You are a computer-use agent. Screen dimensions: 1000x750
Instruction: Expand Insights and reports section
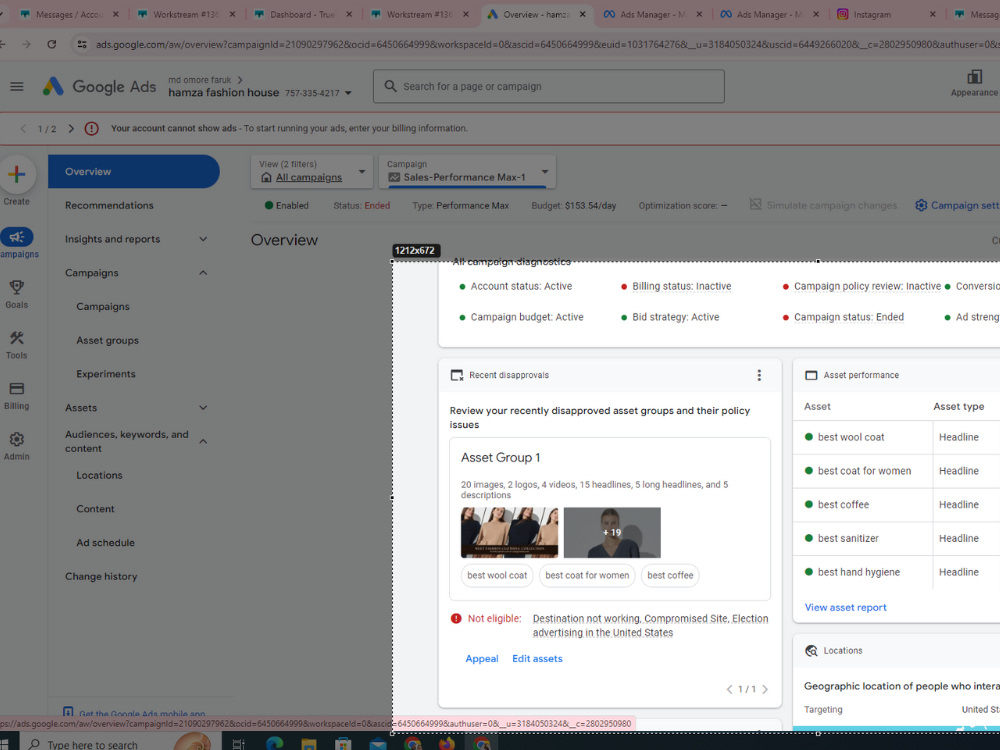click(x=203, y=239)
